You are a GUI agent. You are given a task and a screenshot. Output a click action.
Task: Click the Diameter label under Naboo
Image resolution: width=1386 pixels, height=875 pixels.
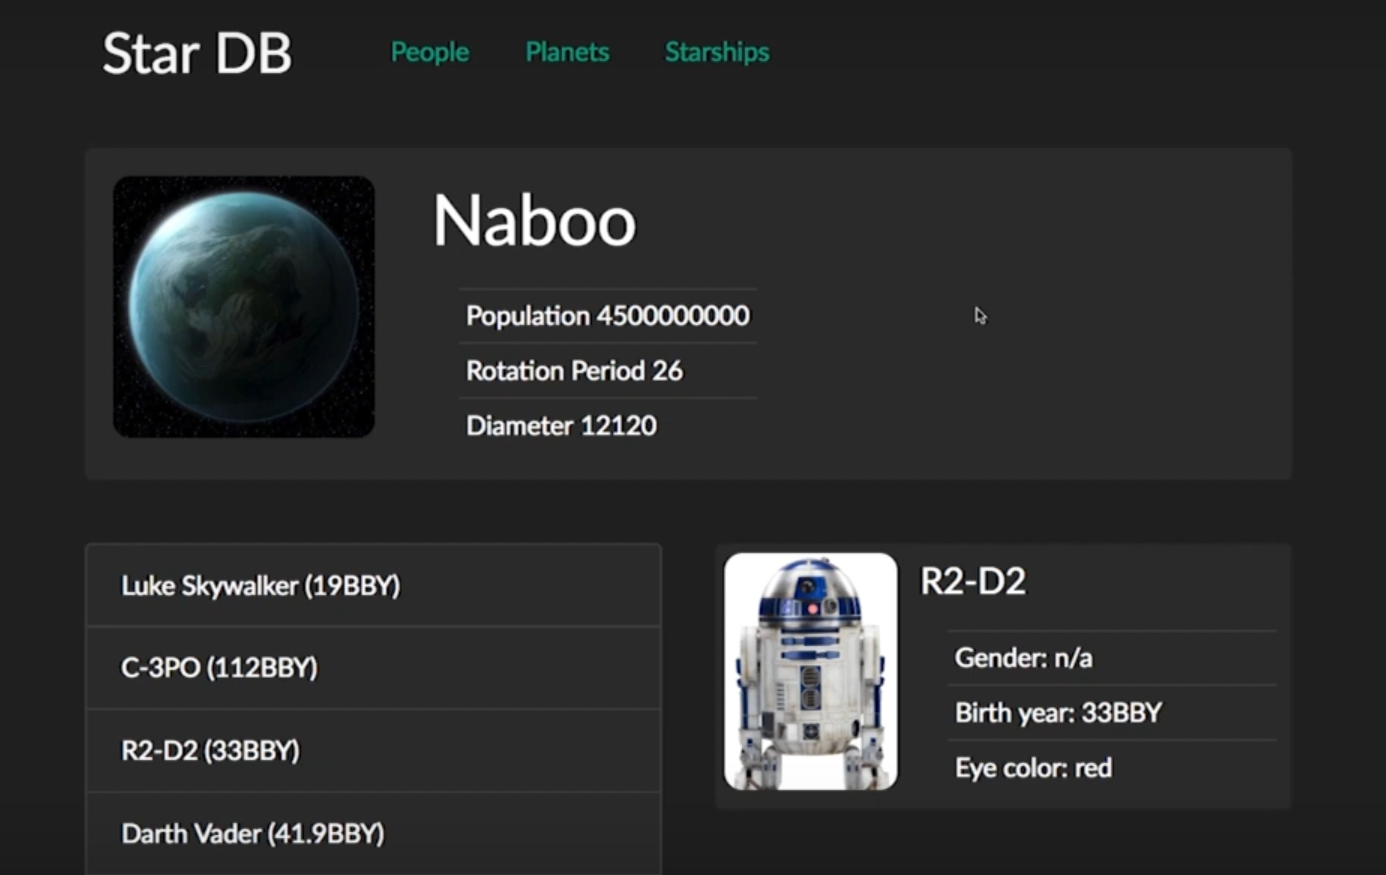coord(519,426)
